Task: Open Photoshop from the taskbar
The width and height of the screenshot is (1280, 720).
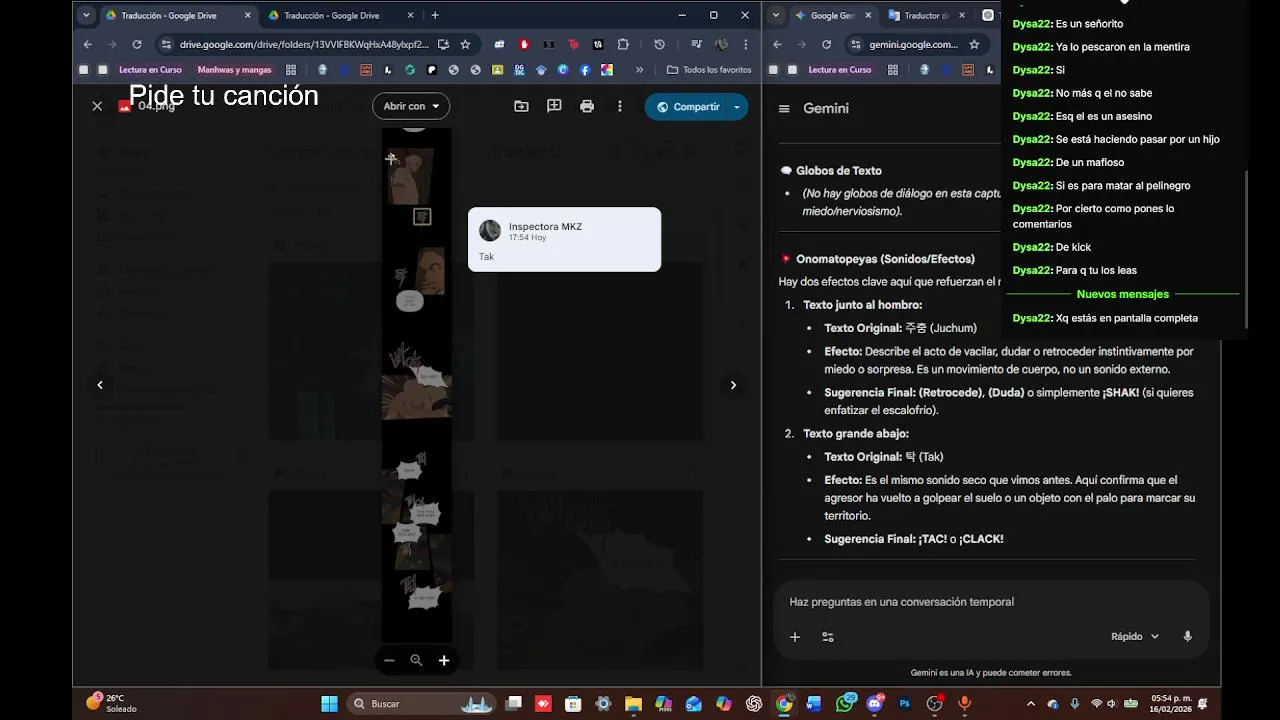Action: tap(905, 704)
